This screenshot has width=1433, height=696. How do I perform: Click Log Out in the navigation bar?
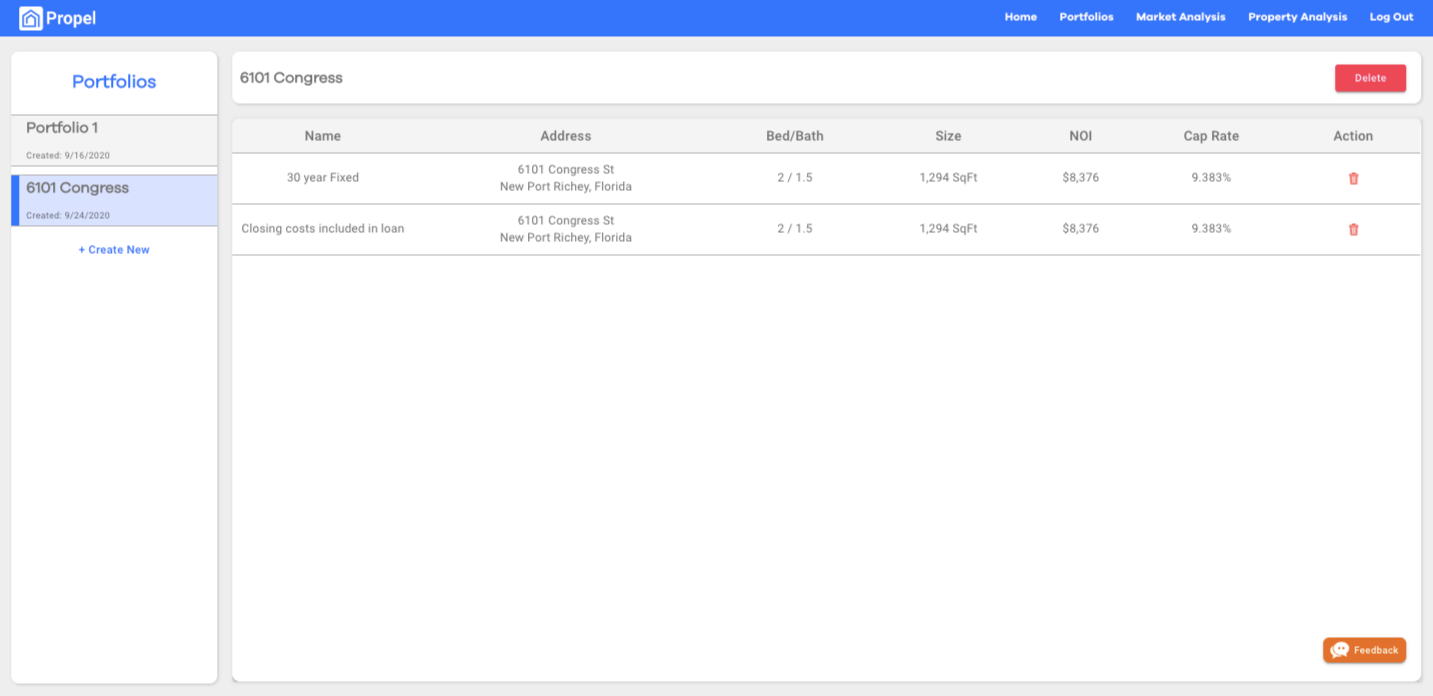(x=1392, y=17)
